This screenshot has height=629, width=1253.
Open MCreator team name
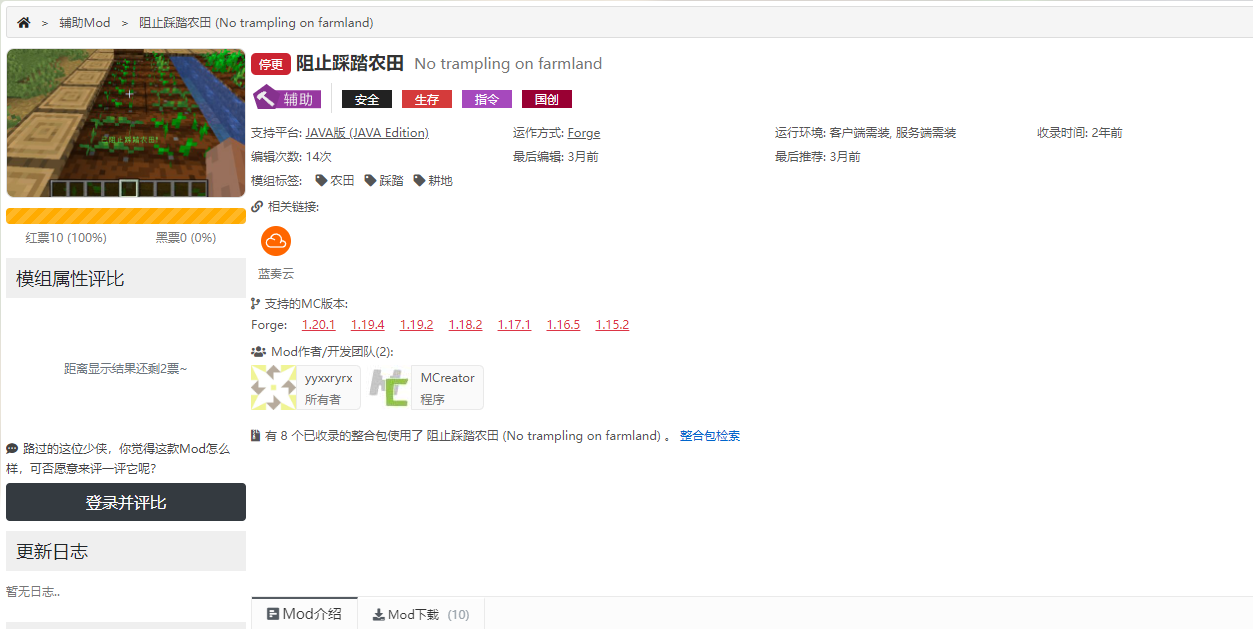pyautogui.click(x=448, y=378)
